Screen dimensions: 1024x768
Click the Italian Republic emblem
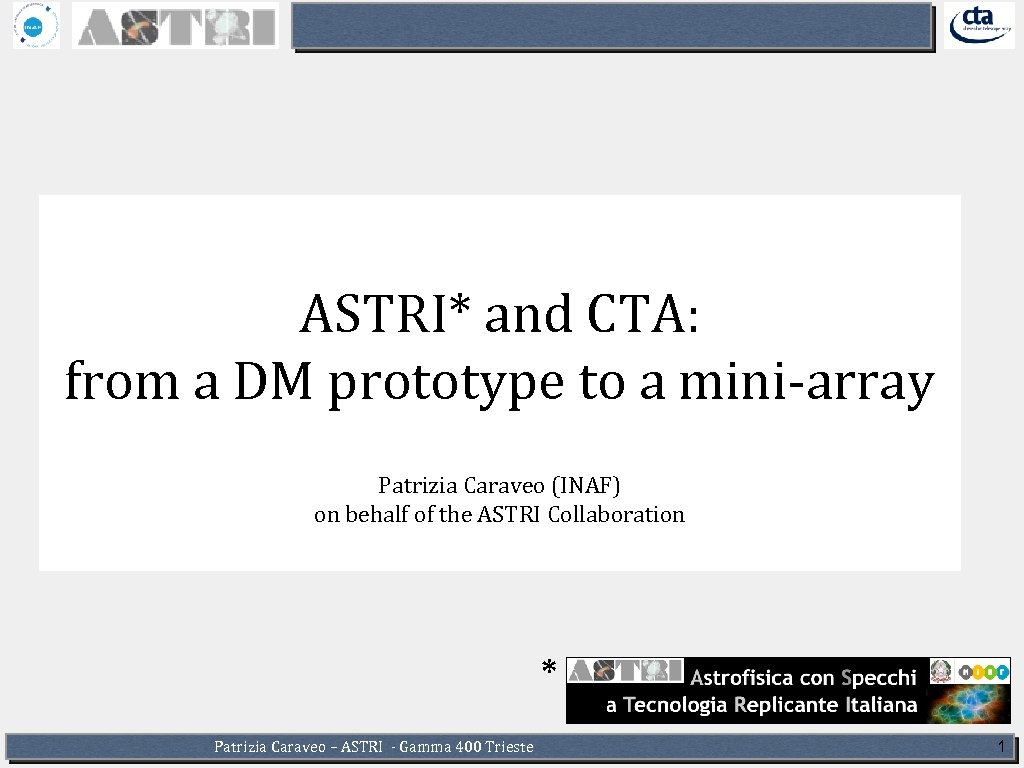(941, 671)
